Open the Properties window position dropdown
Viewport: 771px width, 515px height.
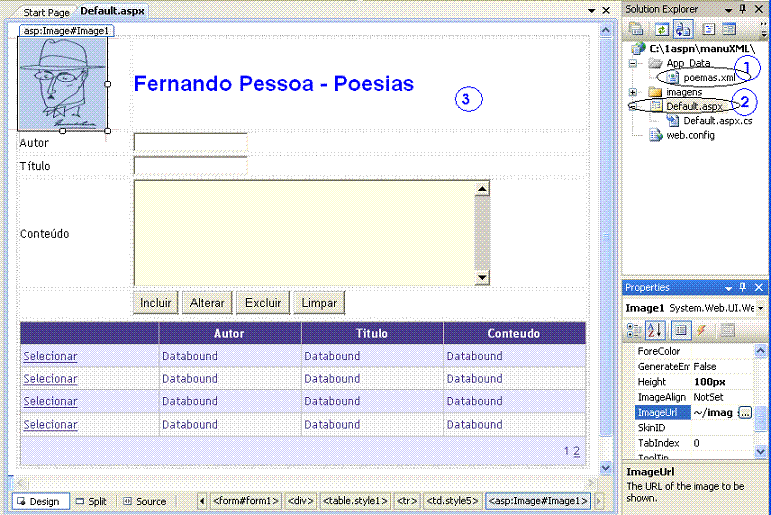click(x=728, y=288)
